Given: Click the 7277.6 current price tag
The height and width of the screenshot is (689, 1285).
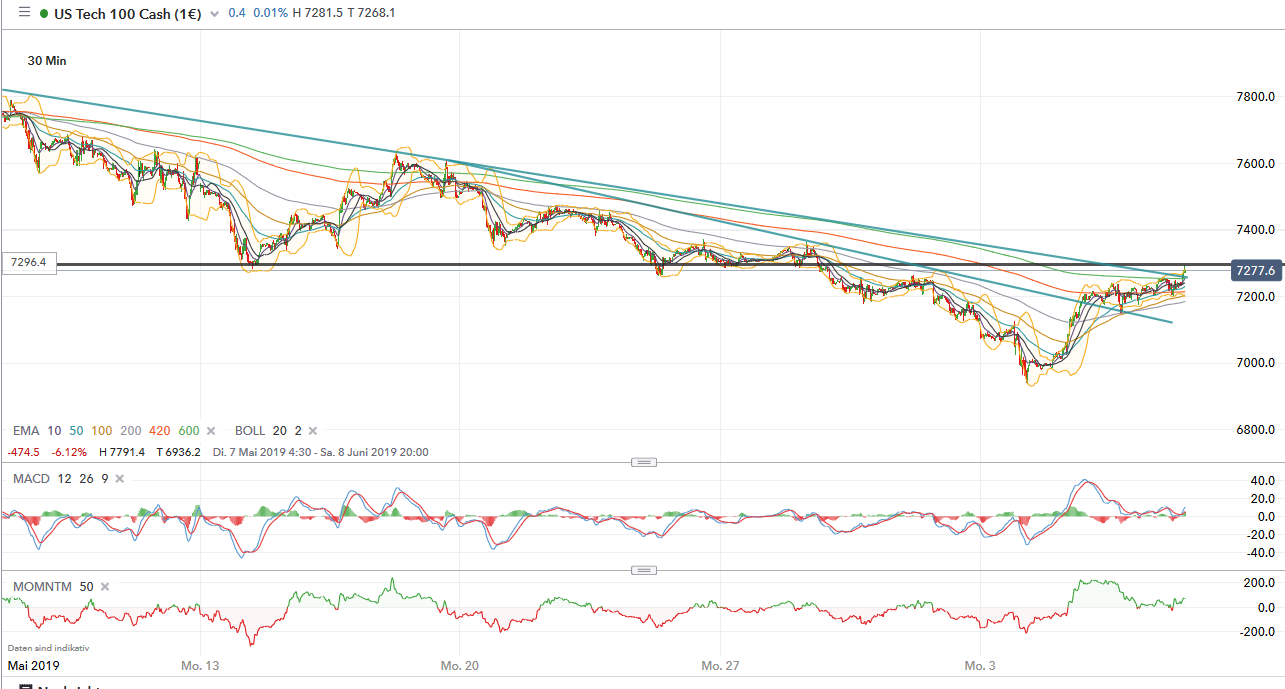Looking at the screenshot, I should [x=1257, y=270].
